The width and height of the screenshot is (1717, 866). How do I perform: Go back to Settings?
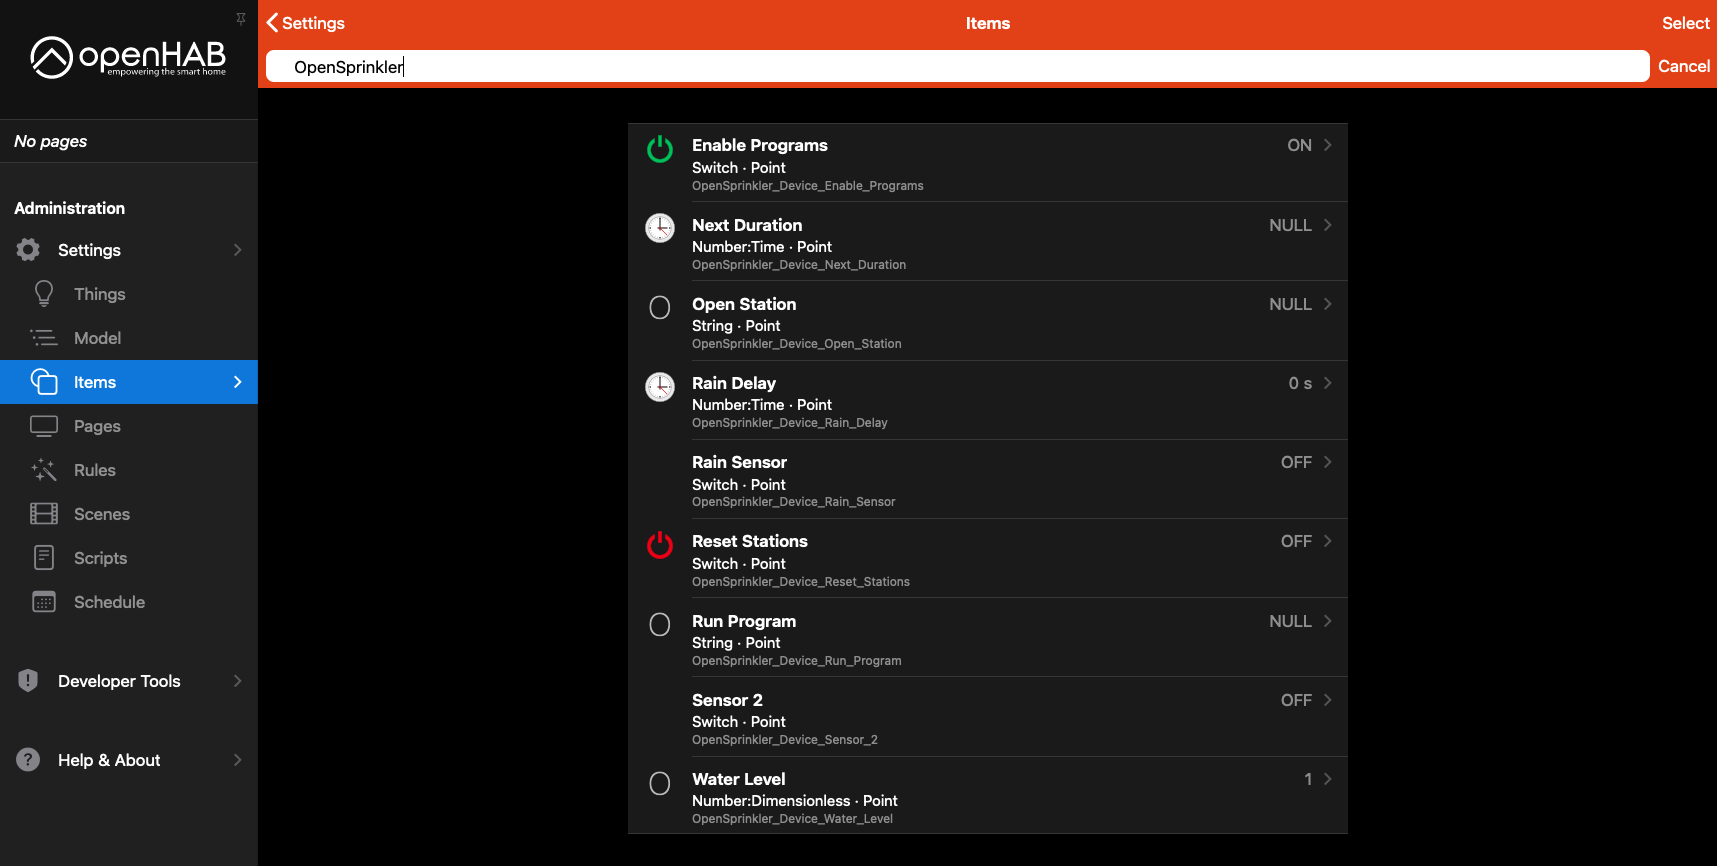pyautogui.click(x=306, y=23)
